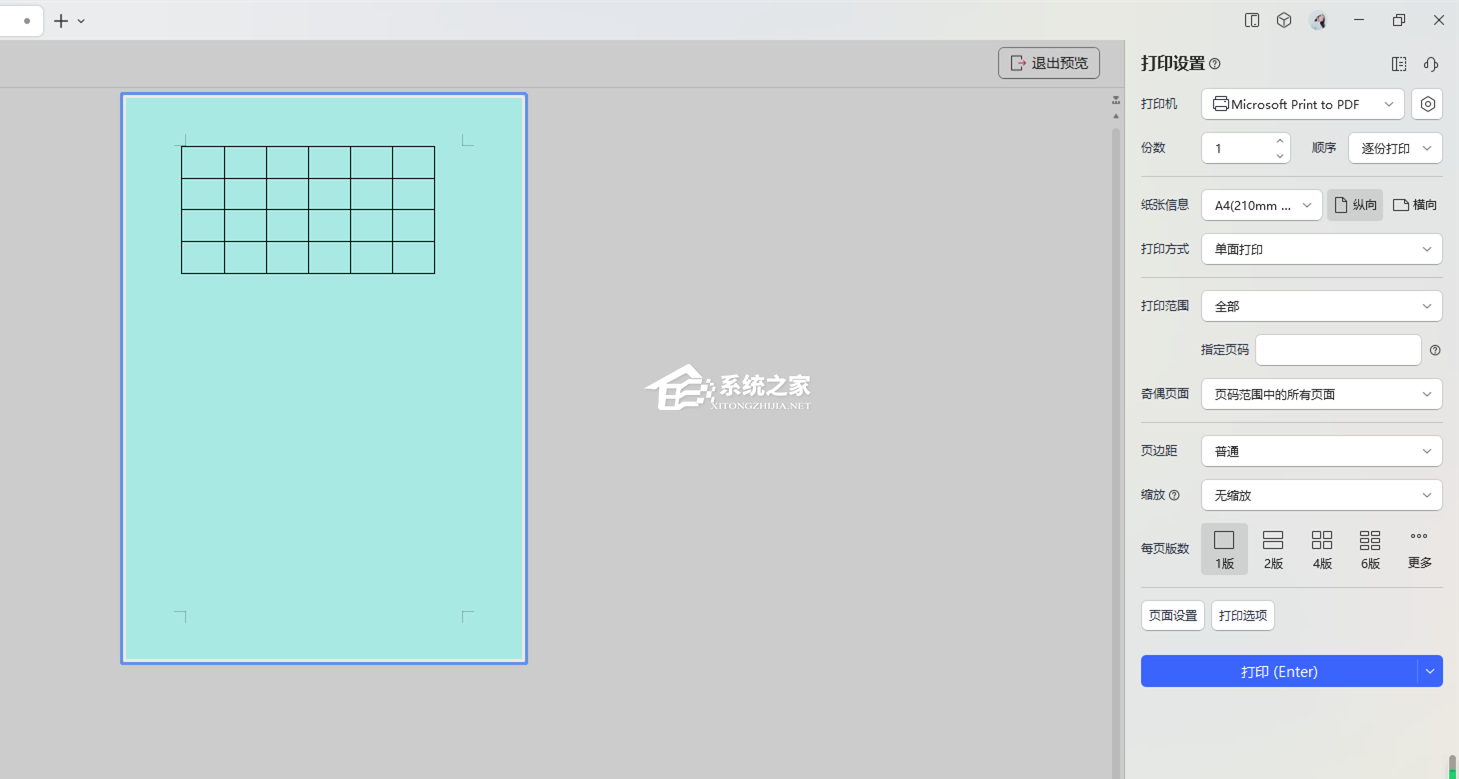The image size is (1459, 779).
Task: Click the 退出预览 exit preview button
Action: pyautogui.click(x=1049, y=63)
